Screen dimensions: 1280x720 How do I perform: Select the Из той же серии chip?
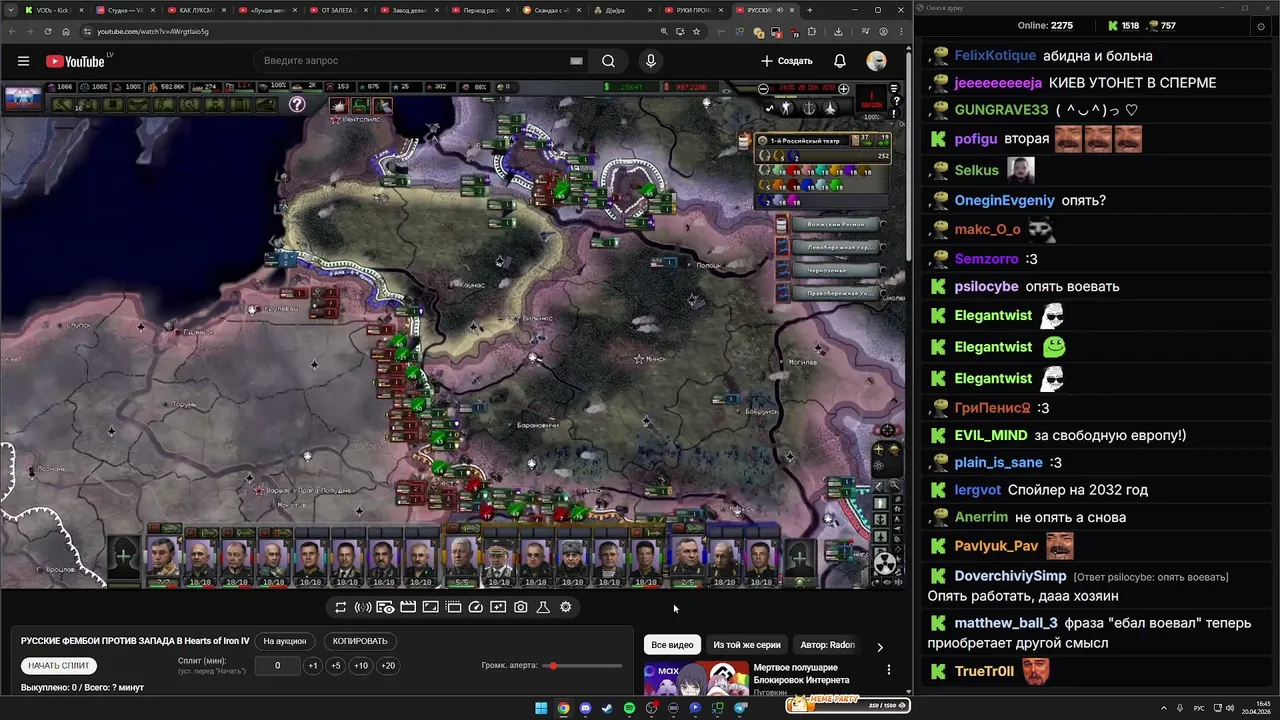pyautogui.click(x=747, y=645)
